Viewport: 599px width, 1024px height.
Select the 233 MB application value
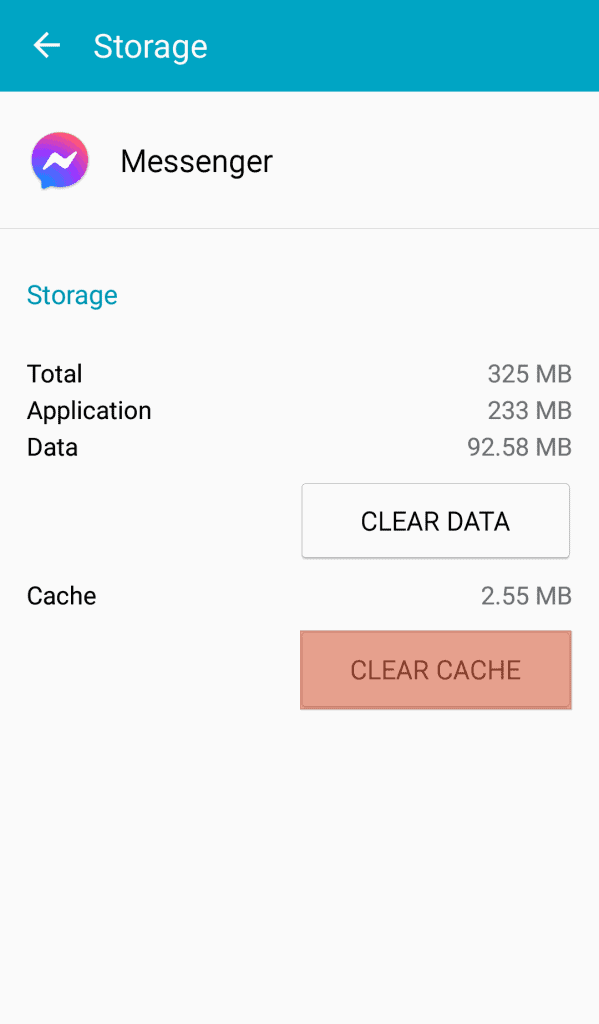(x=527, y=410)
